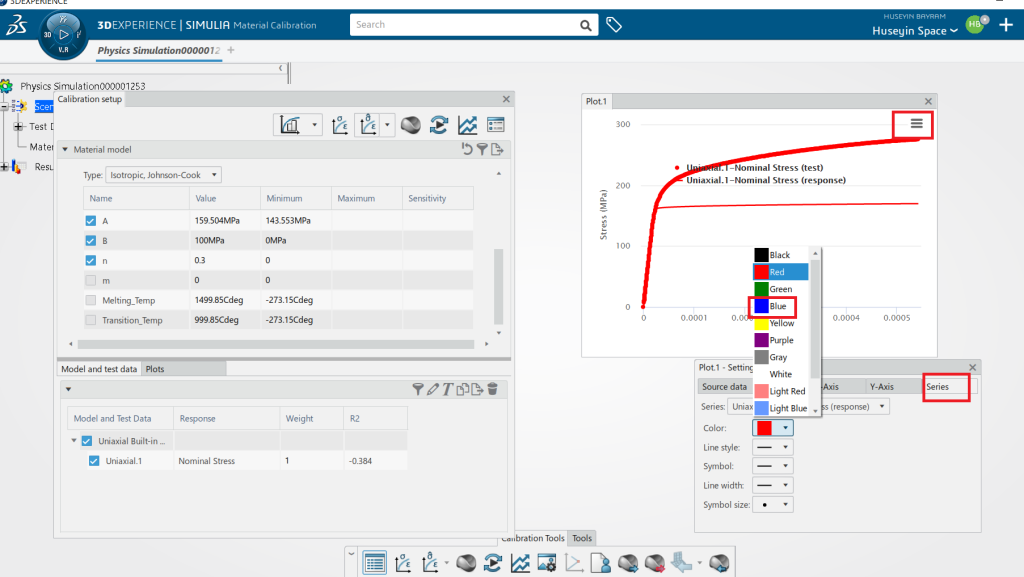Image resolution: width=1024 pixels, height=577 pixels.
Task: Toggle the Uniaxial.1 test data checkbox
Action: point(94,461)
